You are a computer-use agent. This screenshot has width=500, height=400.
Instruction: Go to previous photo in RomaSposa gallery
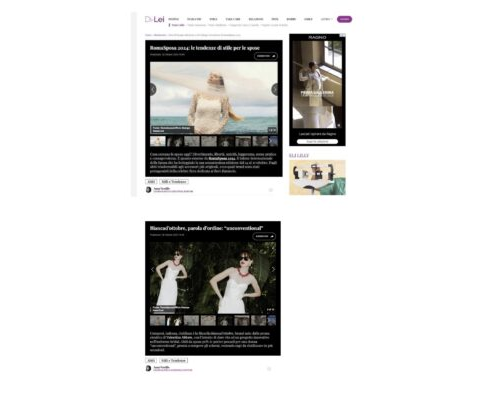click(153, 89)
